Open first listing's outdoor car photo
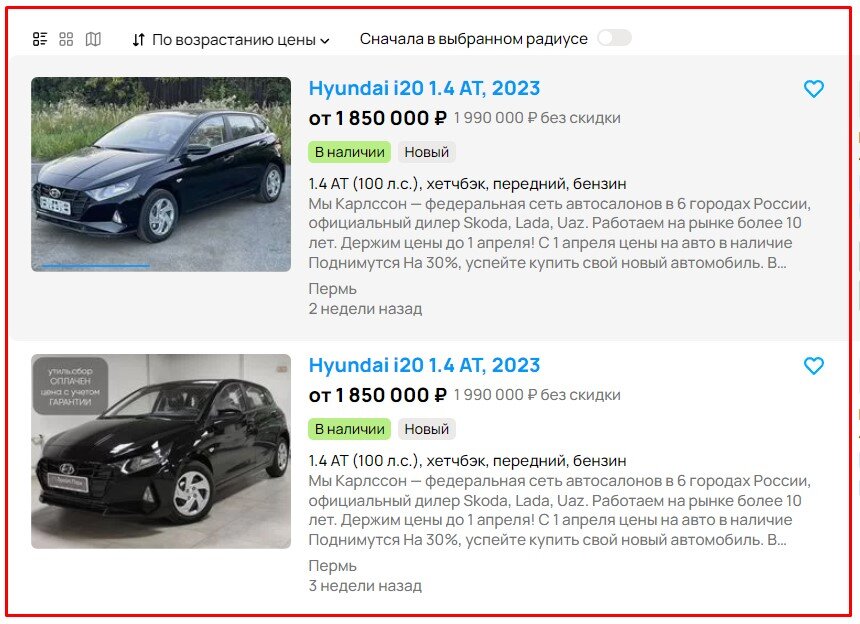This screenshot has width=860, height=624. coord(161,174)
